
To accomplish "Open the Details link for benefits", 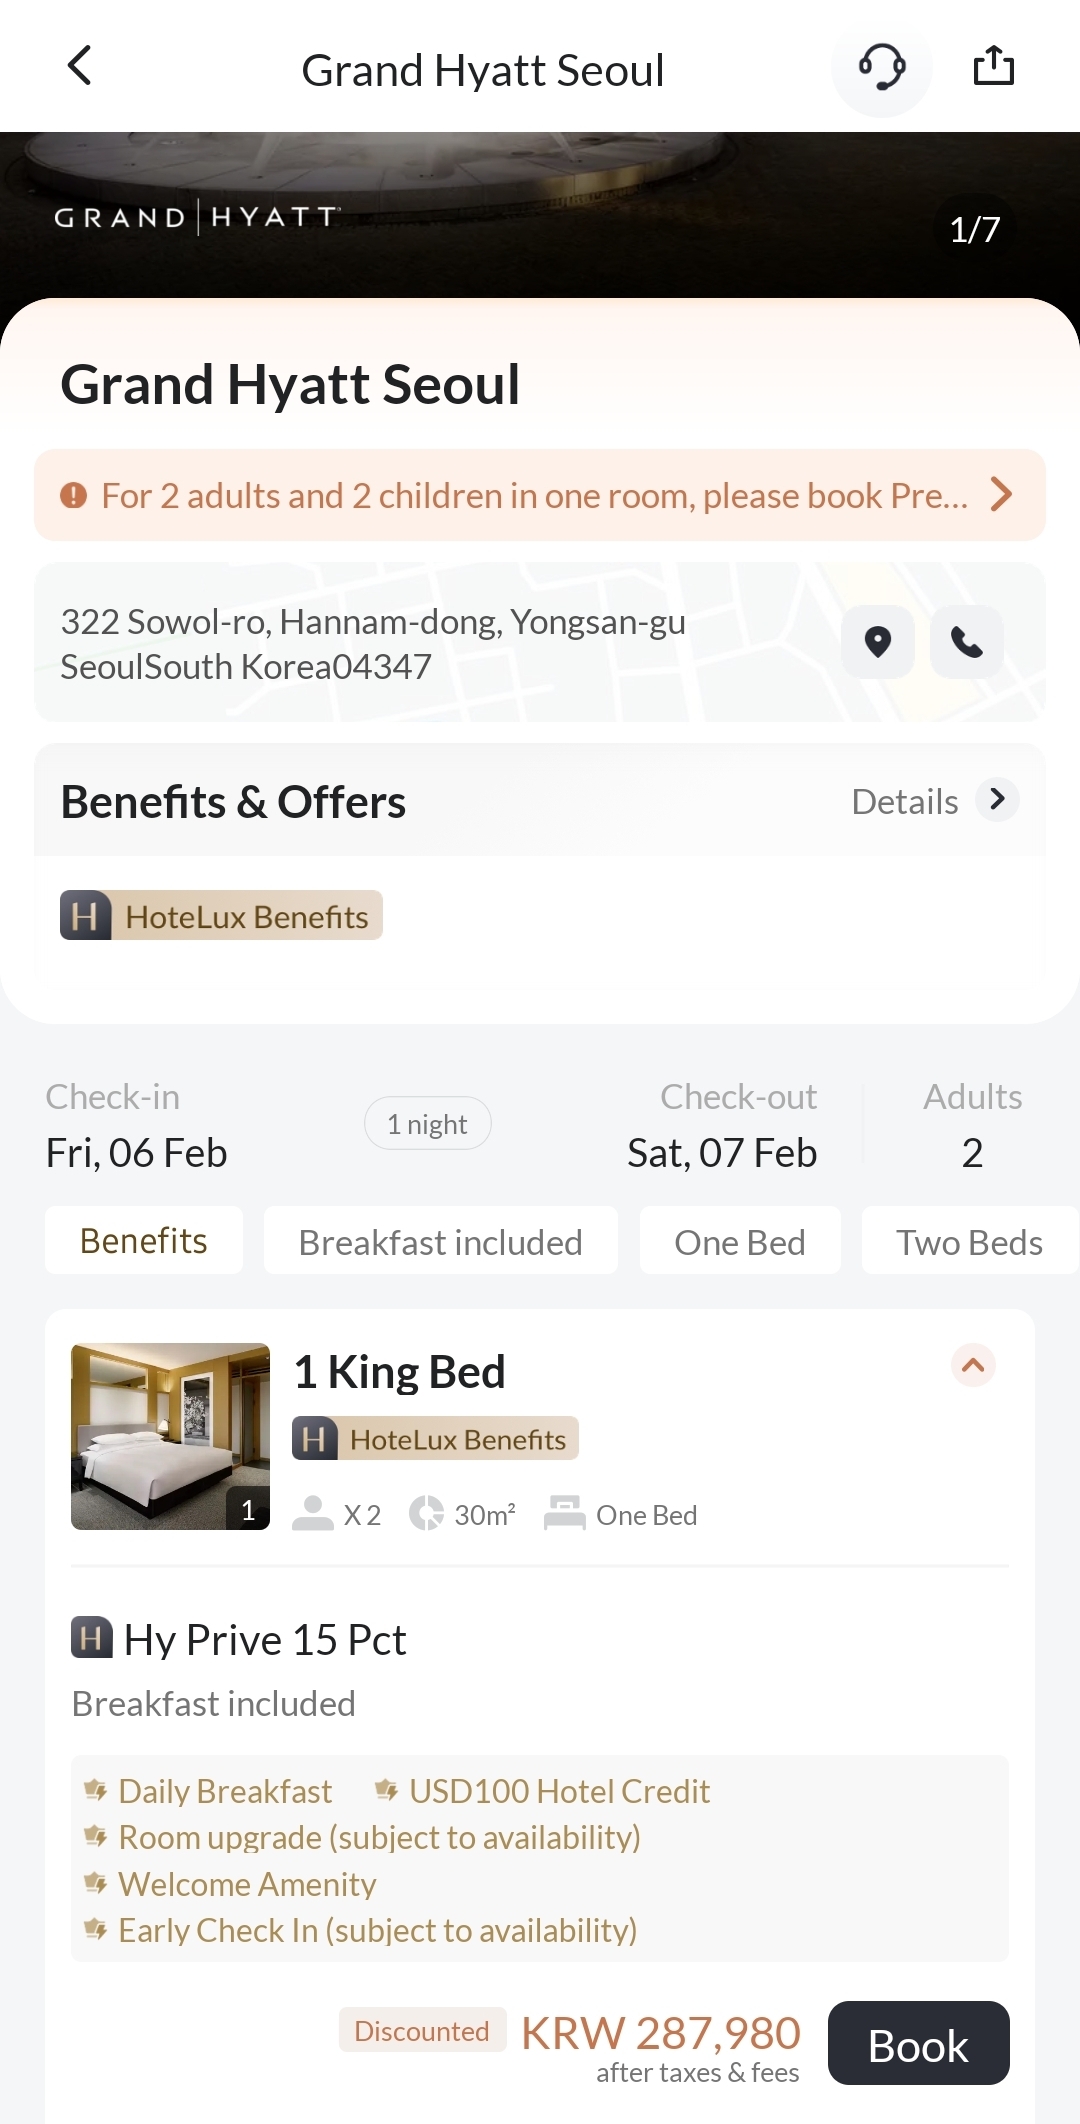I will pyautogui.click(x=904, y=802).
